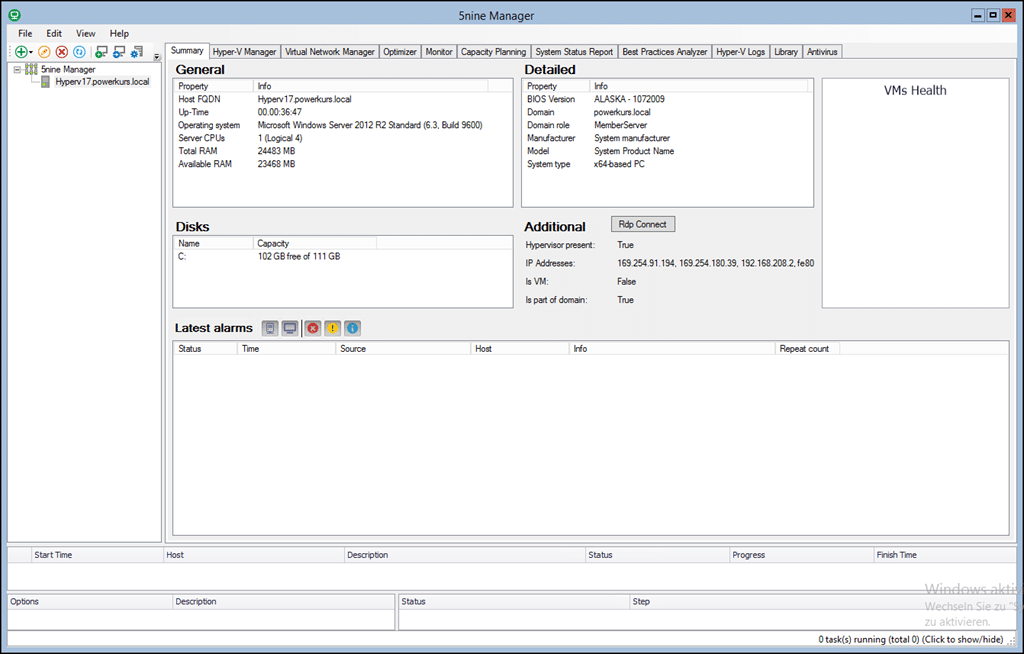Screen dimensions: 1024x654
Task: Click the Options column header
Action: 89,602
